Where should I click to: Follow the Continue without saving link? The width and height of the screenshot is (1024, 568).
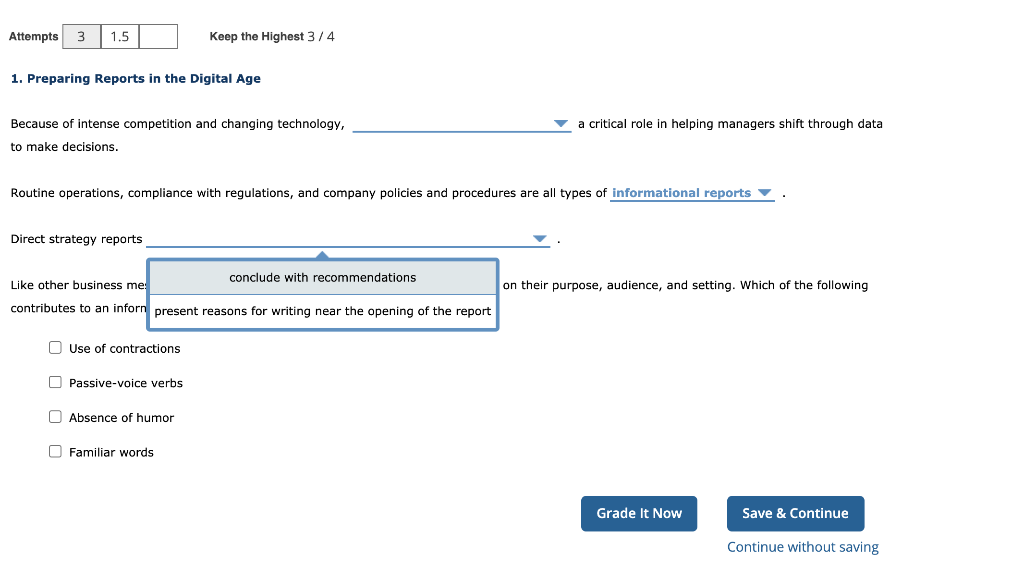click(x=803, y=547)
